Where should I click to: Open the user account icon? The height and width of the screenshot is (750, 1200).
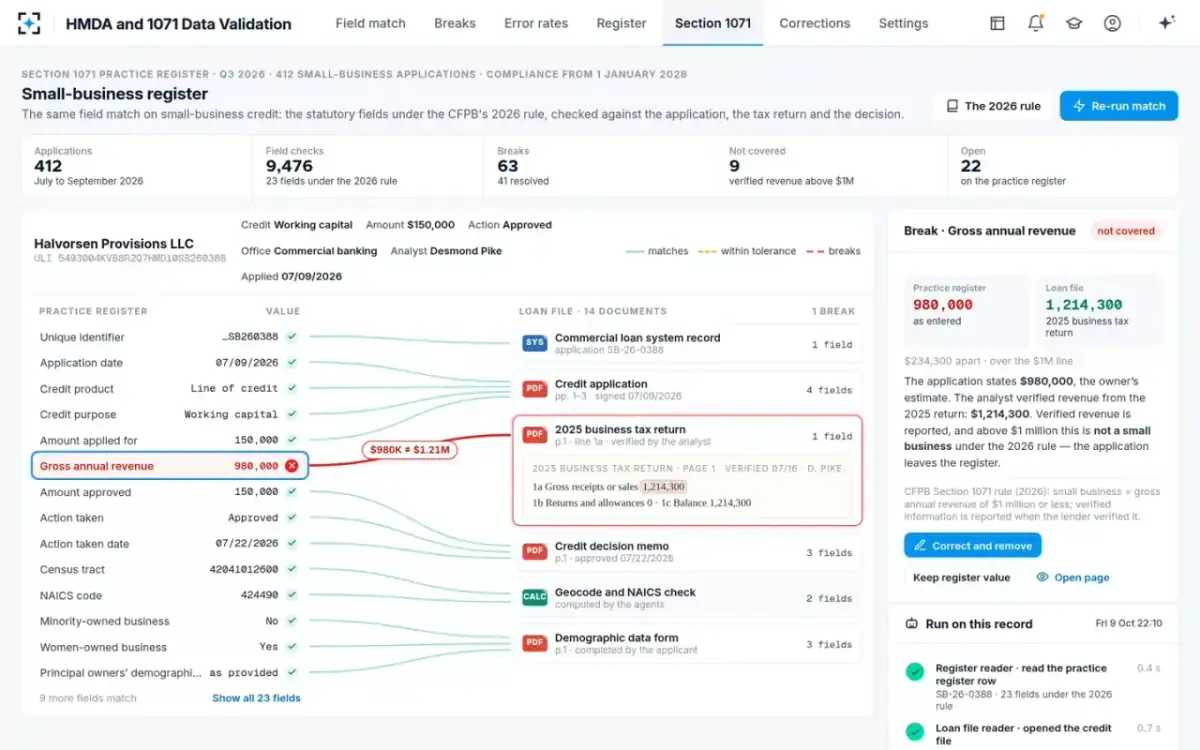(x=1112, y=23)
